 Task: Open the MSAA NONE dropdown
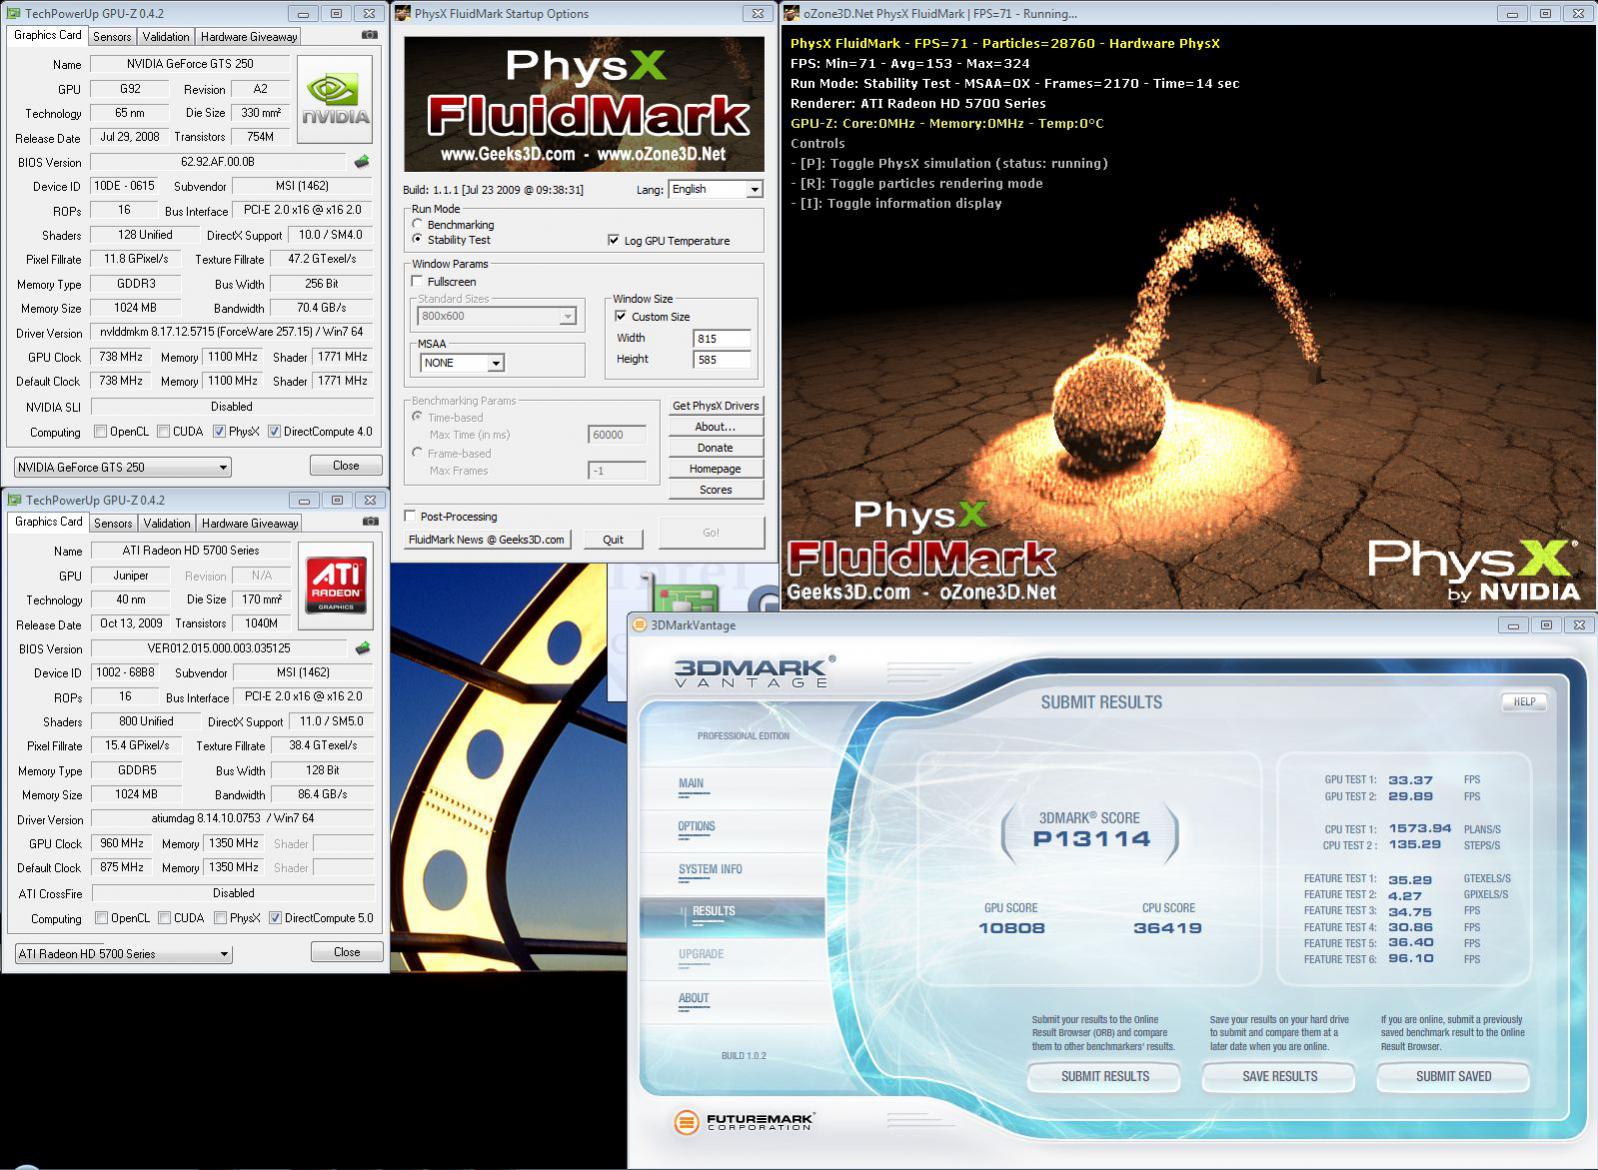tap(462, 363)
